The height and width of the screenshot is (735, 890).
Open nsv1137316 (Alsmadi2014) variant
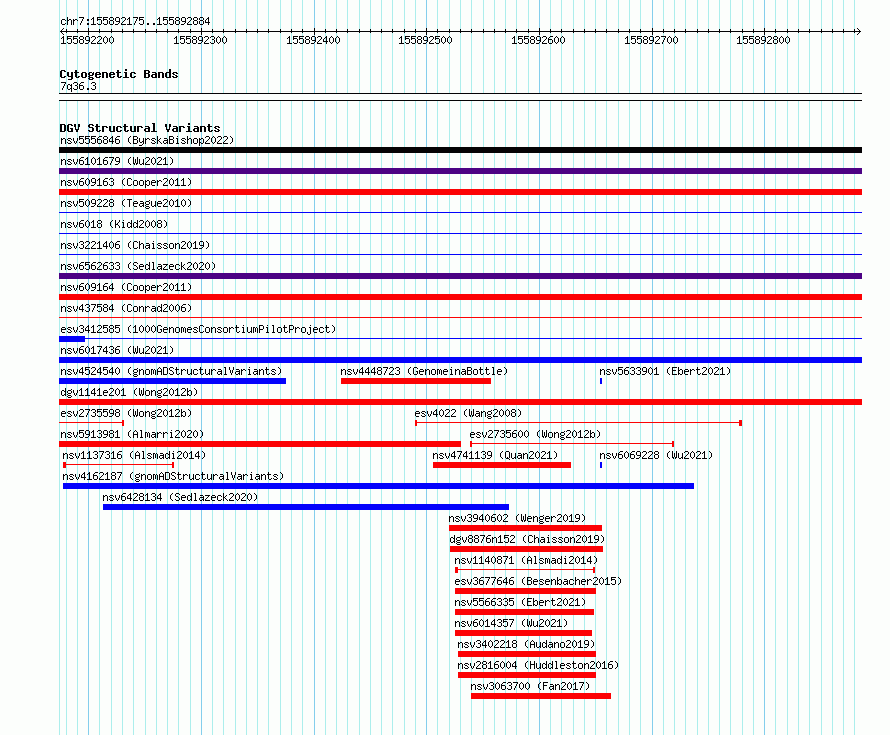pyautogui.click(x=134, y=455)
